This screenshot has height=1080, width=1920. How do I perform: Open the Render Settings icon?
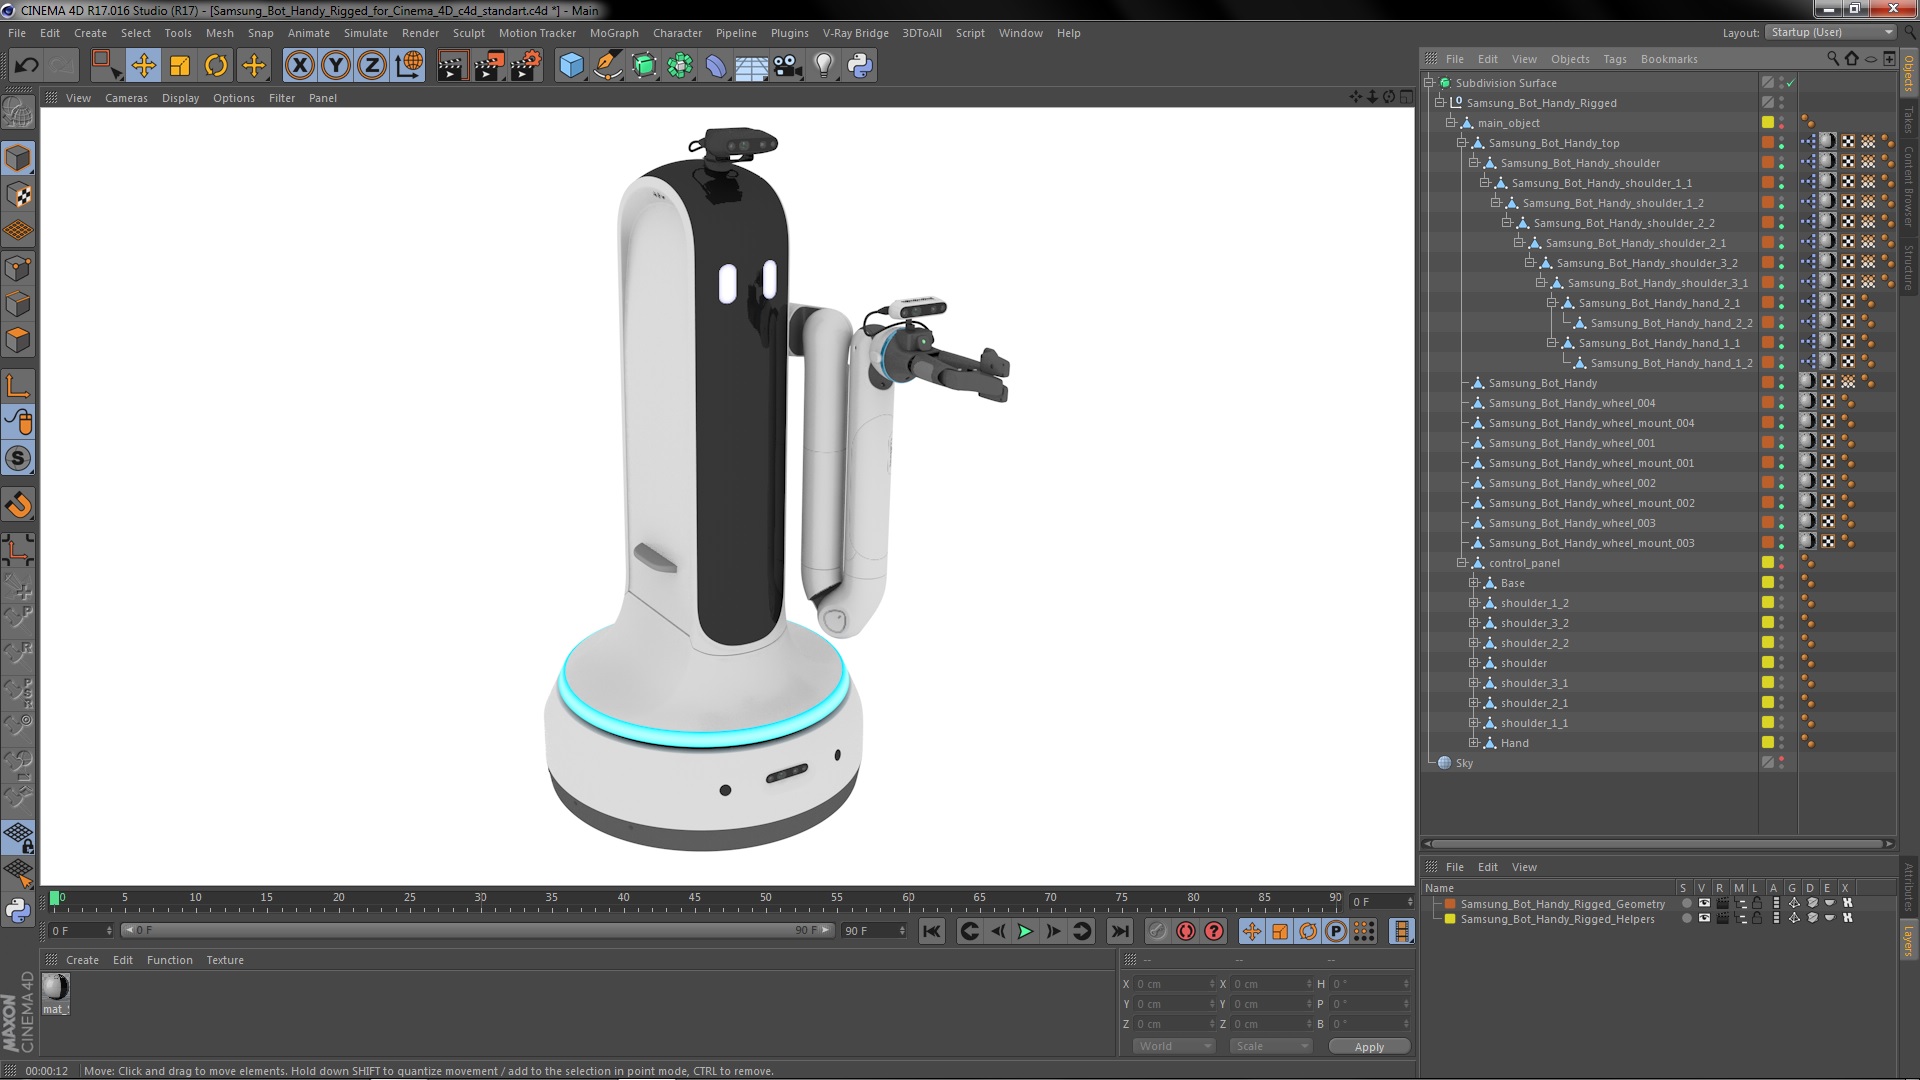[525, 66]
